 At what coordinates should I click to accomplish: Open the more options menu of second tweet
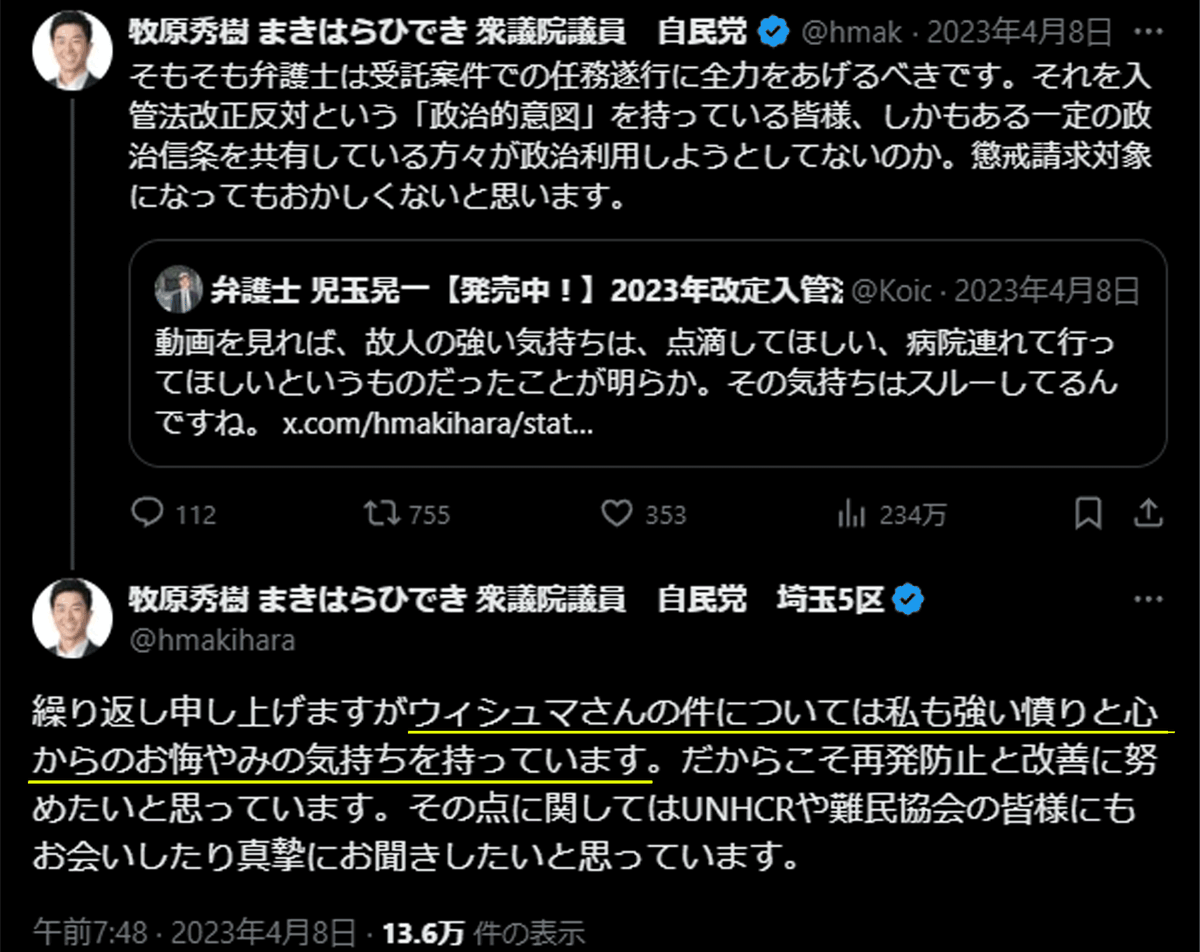pyautogui.click(x=1147, y=599)
